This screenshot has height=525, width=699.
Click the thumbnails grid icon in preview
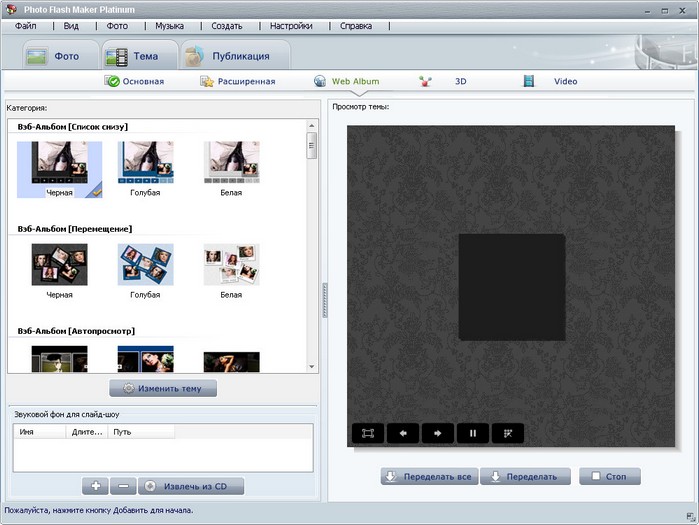507,433
